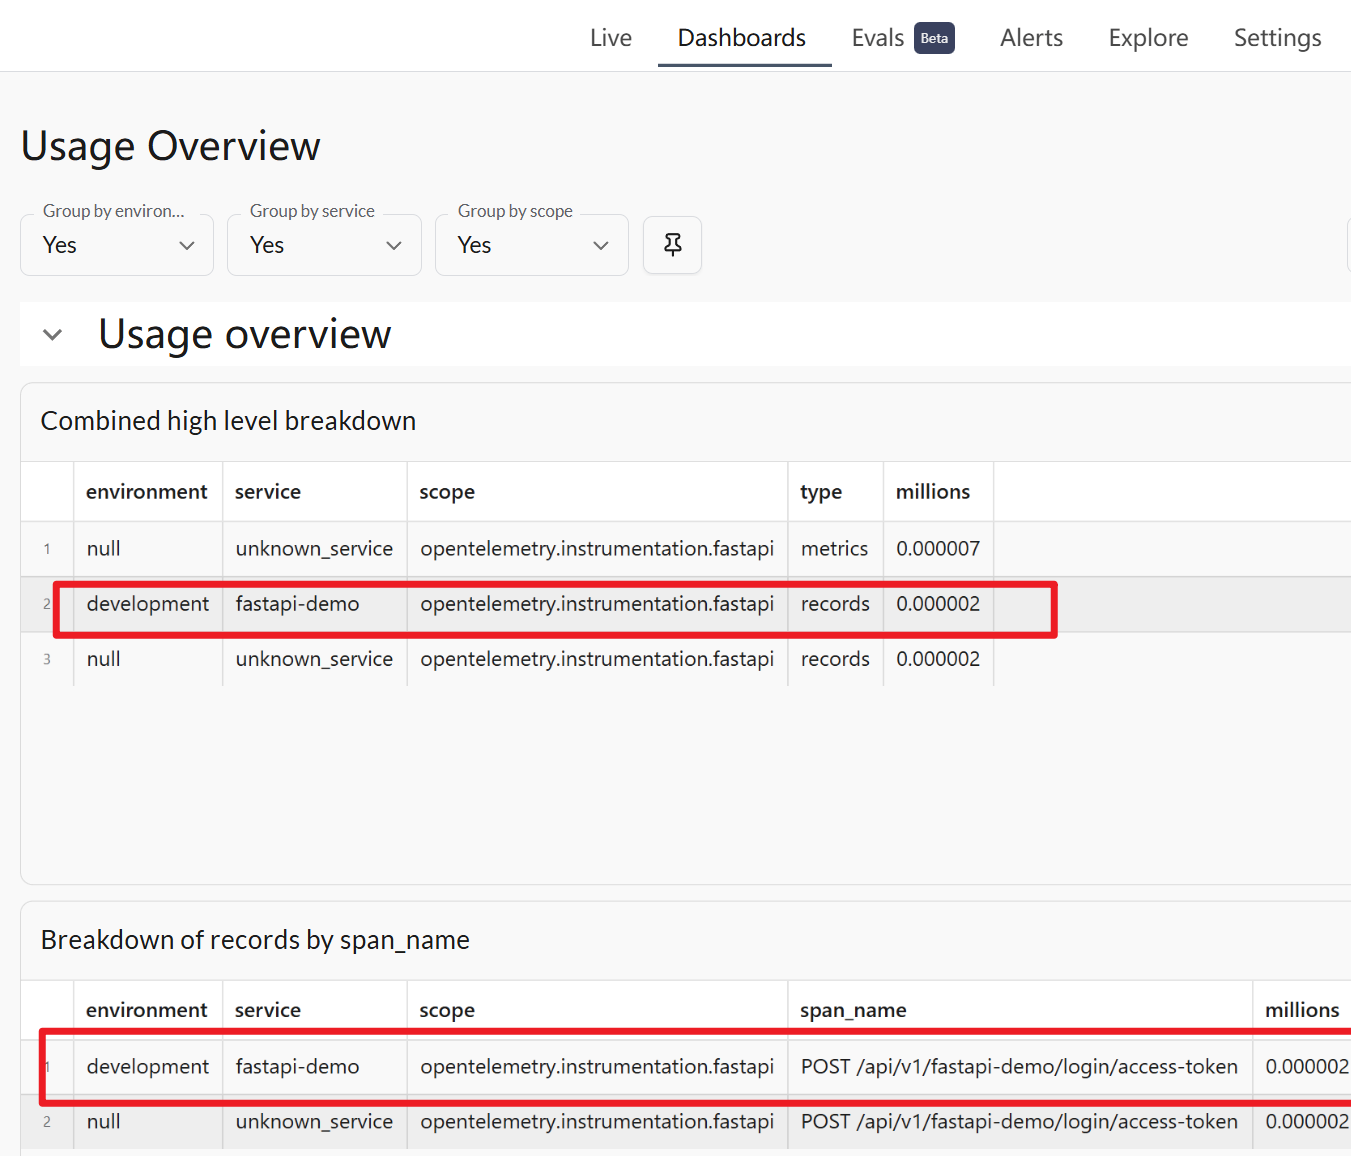The image size is (1351, 1156).
Task: Go to the Evals tab
Action: [x=877, y=38]
